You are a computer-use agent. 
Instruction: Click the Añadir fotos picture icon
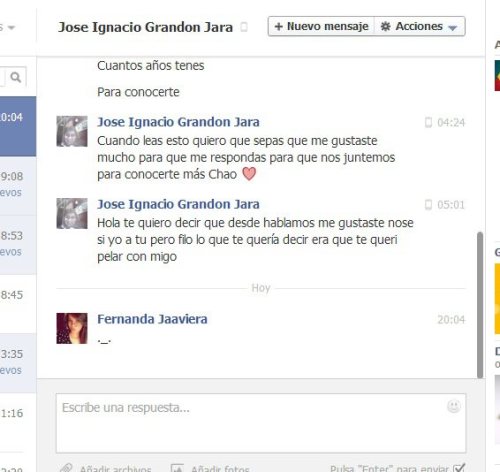[177, 468]
